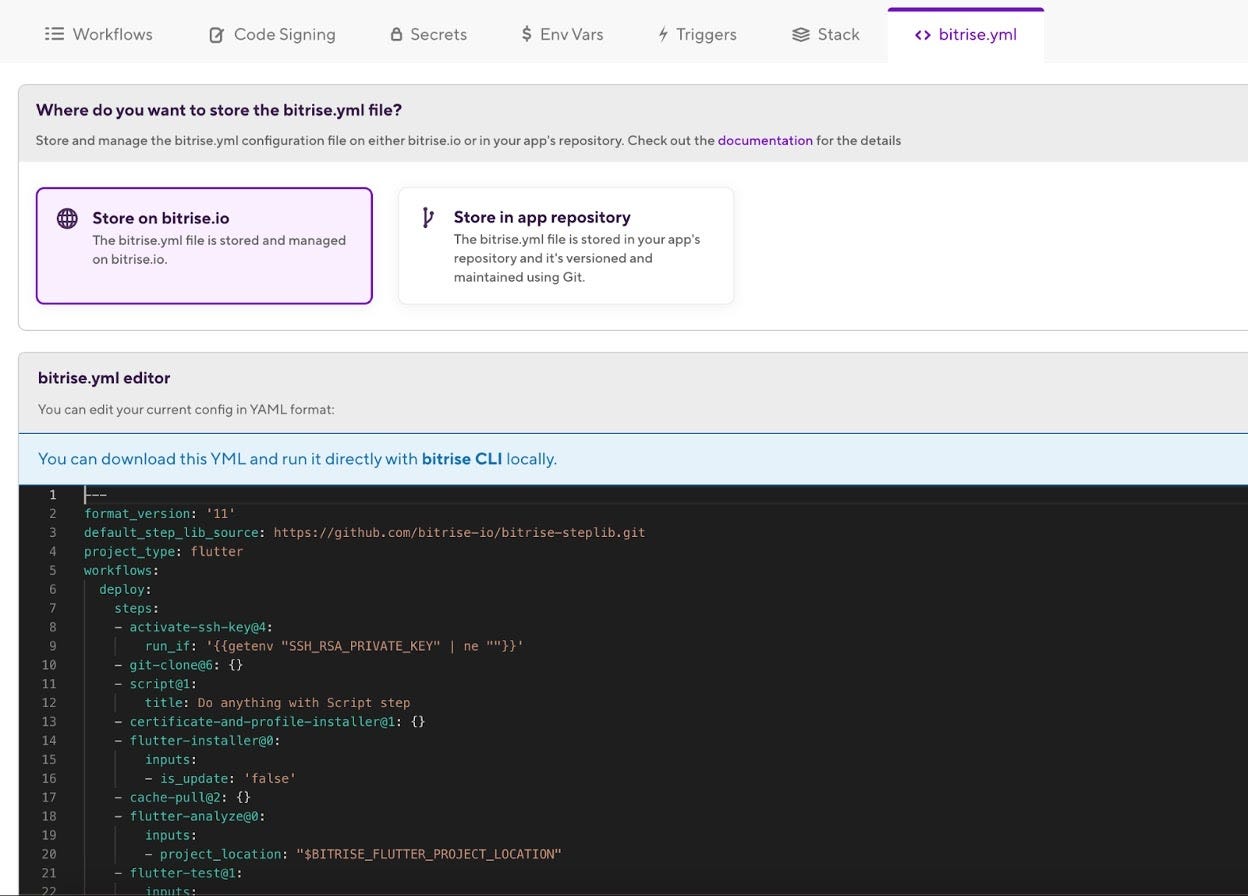This screenshot has width=1248, height=896.
Task: Click the deploy: line in the editor
Action: (126, 590)
